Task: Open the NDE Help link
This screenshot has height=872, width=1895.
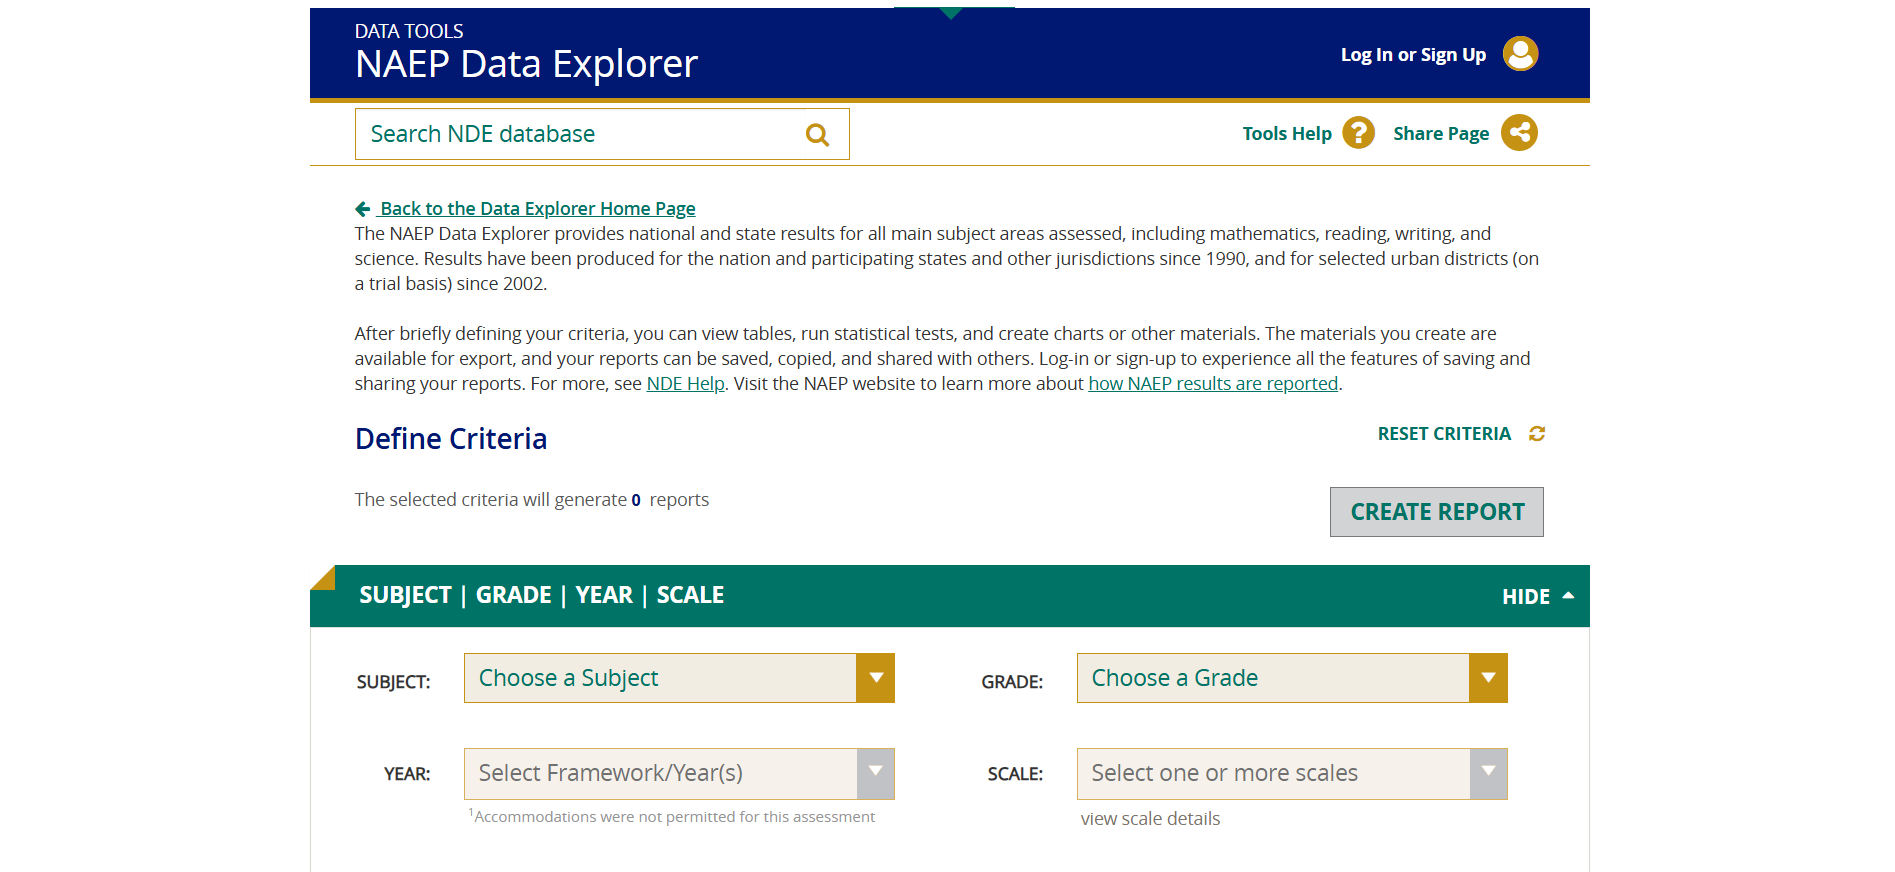Action: 685,384
